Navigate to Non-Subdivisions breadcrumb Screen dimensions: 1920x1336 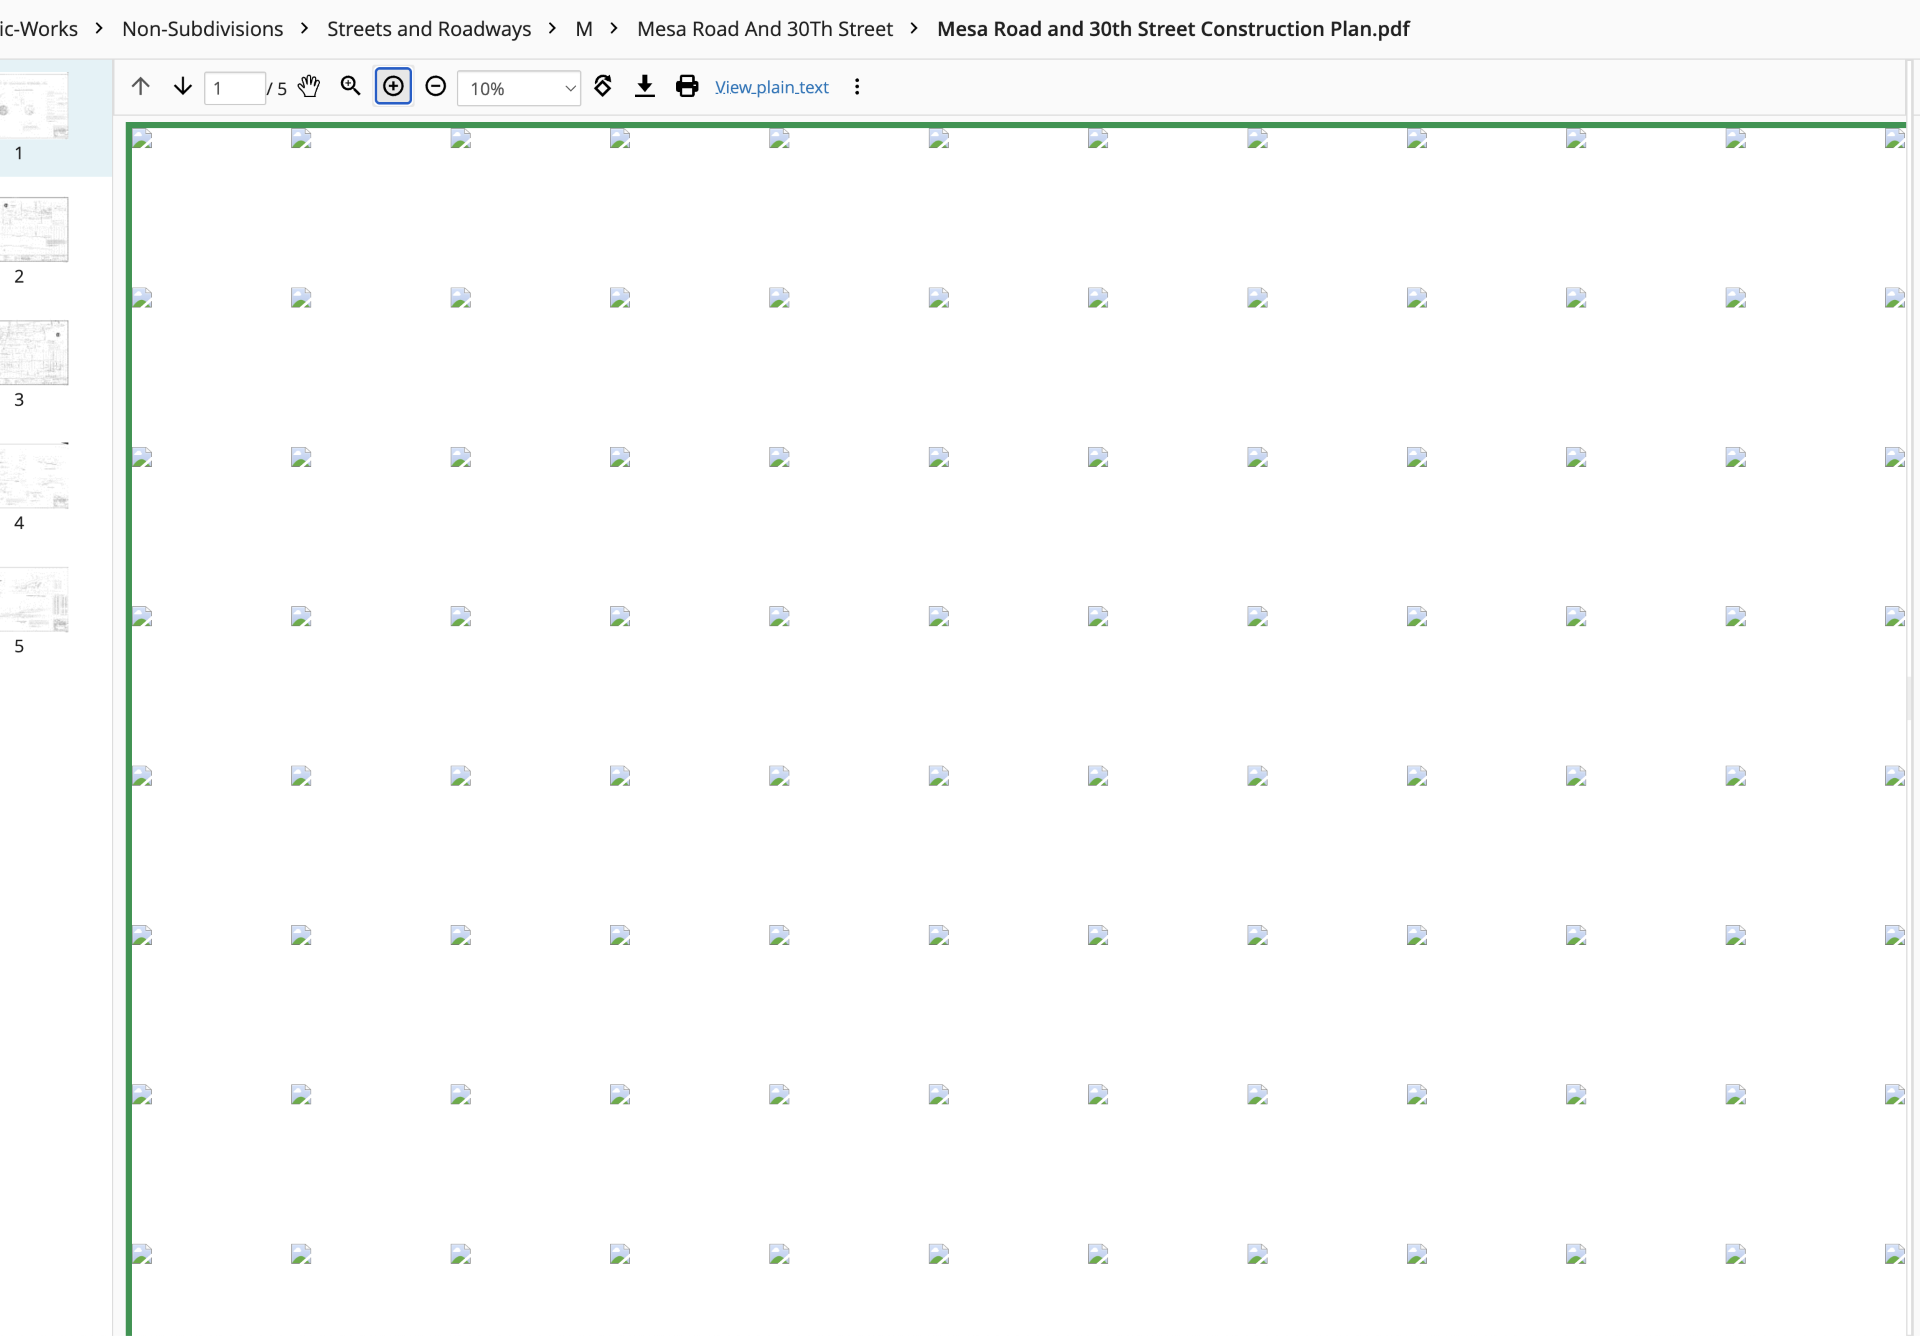coord(202,29)
